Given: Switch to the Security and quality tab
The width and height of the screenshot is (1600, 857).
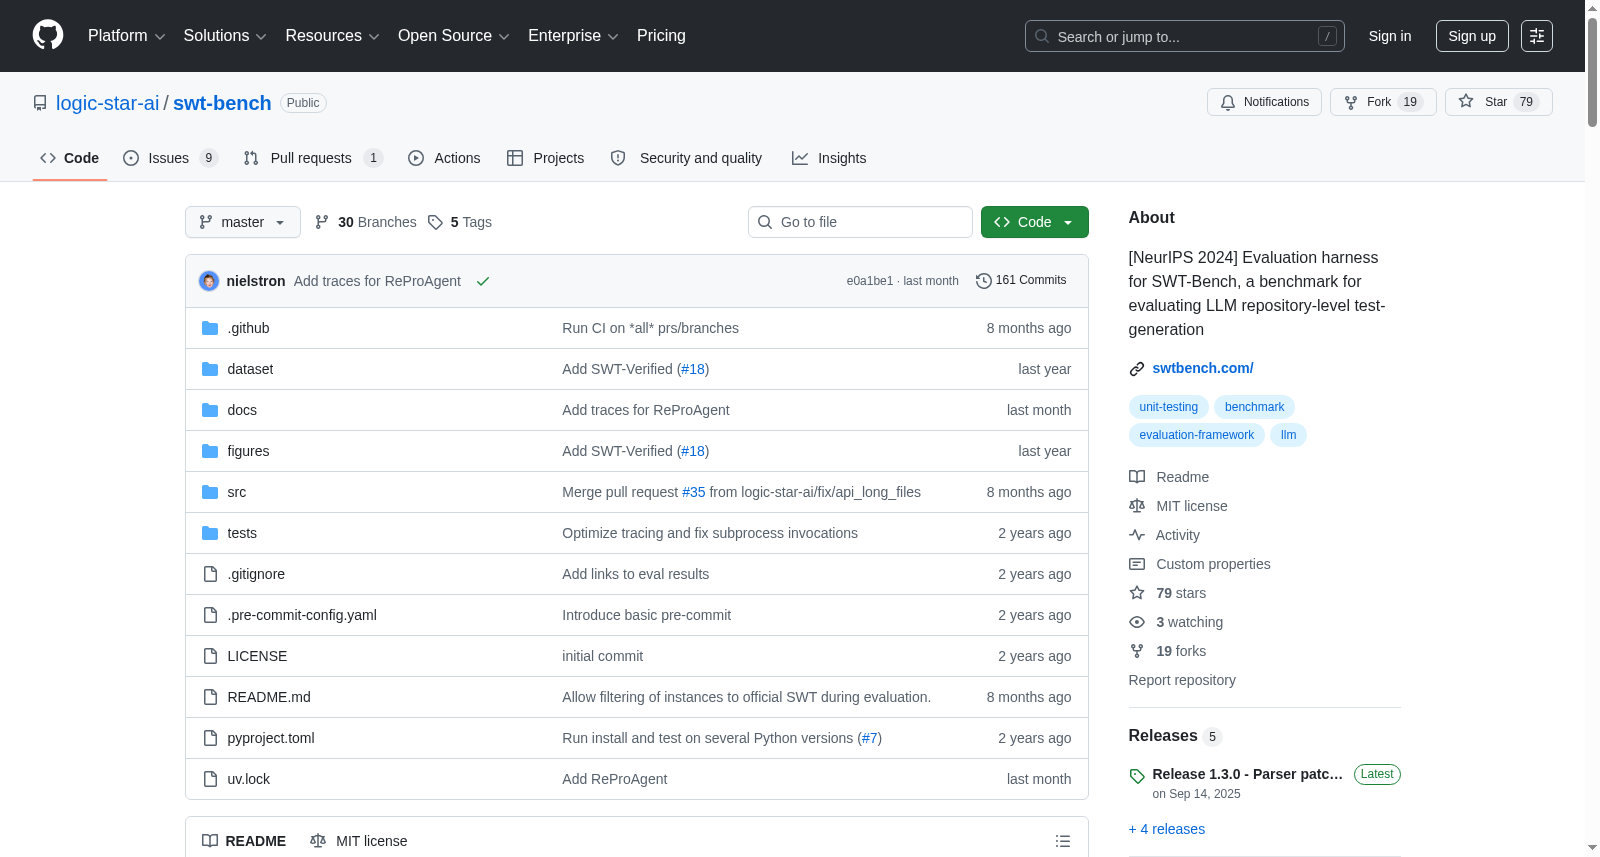Looking at the screenshot, I should [x=686, y=158].
